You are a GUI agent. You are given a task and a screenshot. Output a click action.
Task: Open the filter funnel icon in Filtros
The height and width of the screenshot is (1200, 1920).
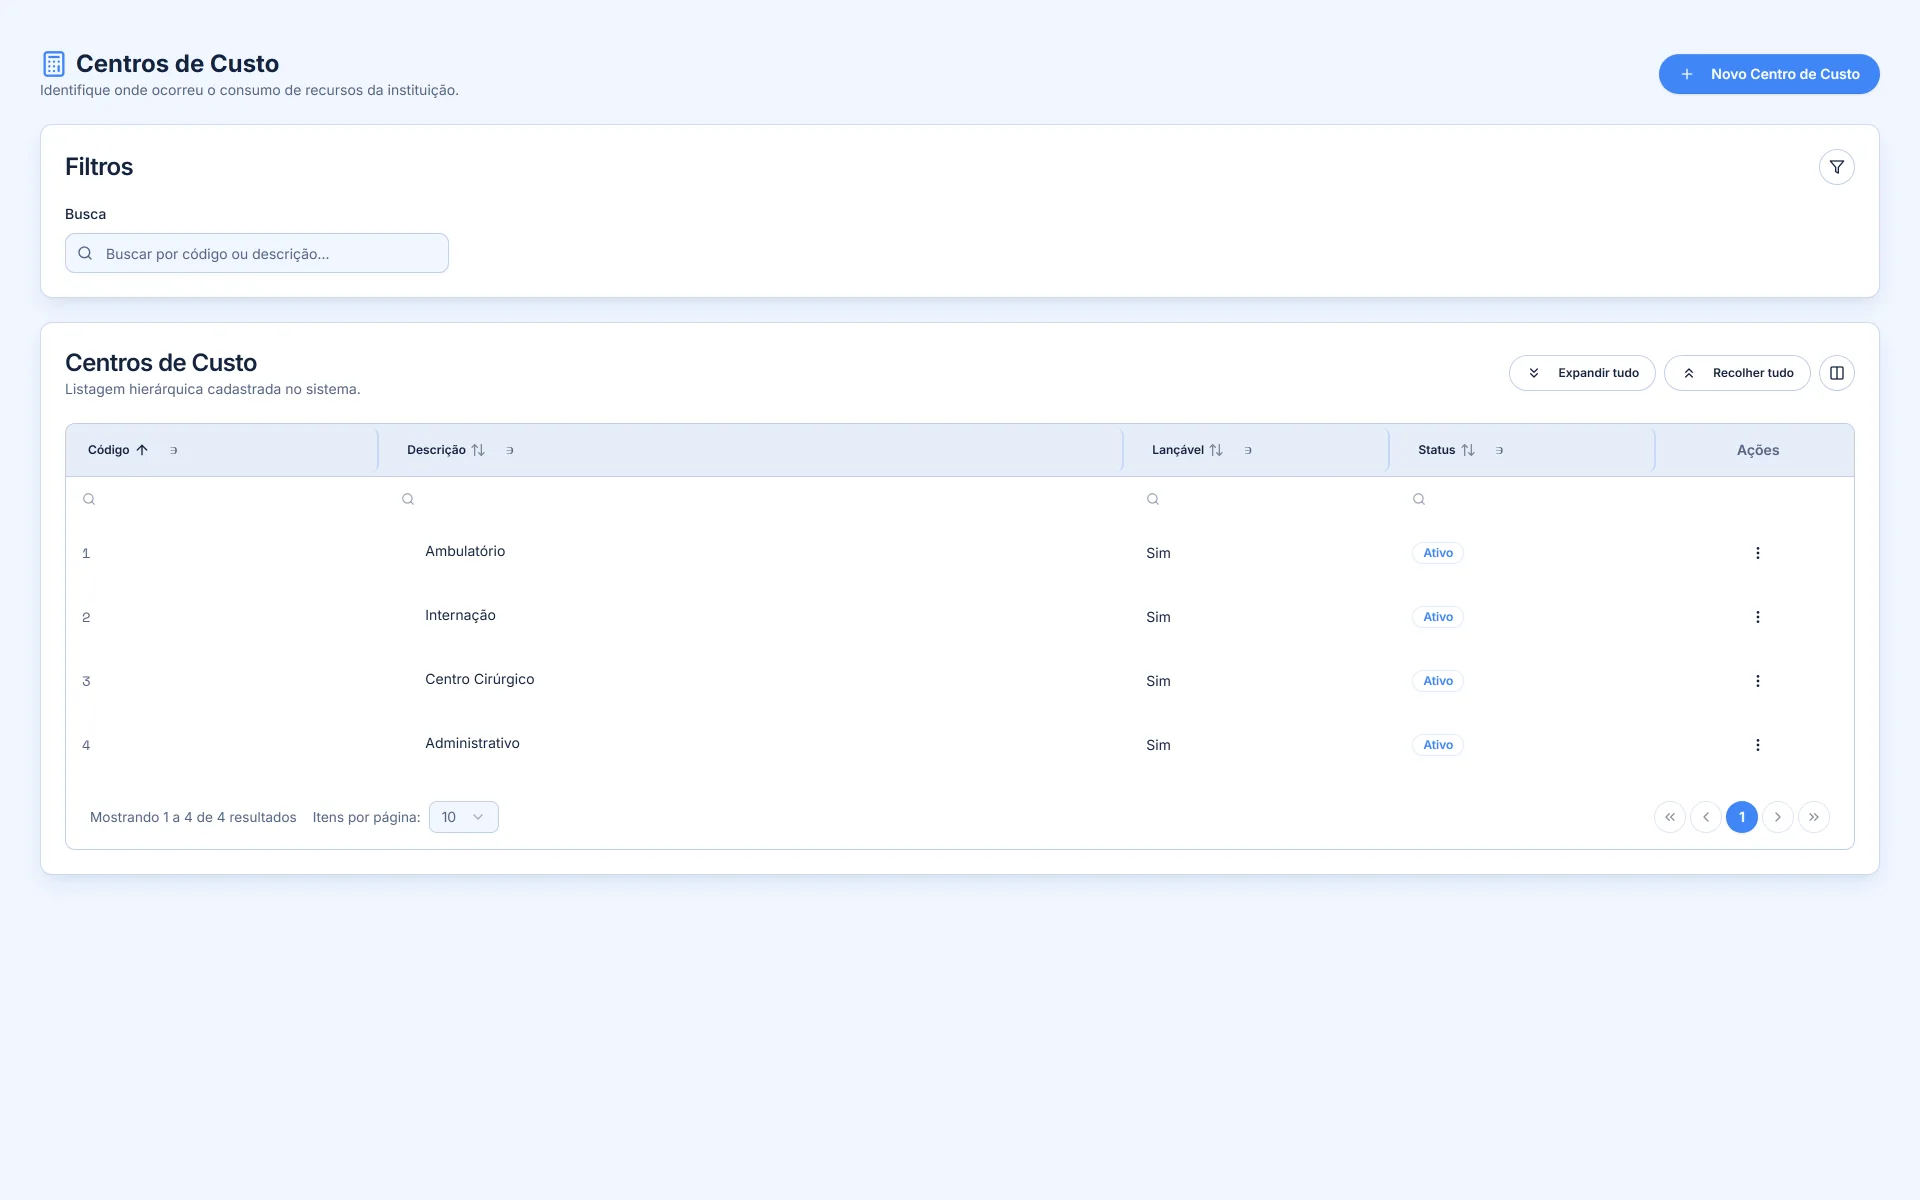[1836, 167]
